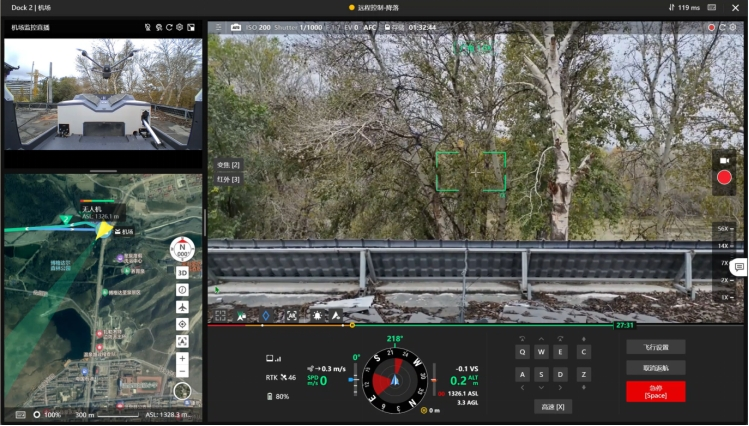Image resolution: width=749 pixels, height=426 pixels.
Task: Open the chat message side panel icon
Action: click(739, 267)
